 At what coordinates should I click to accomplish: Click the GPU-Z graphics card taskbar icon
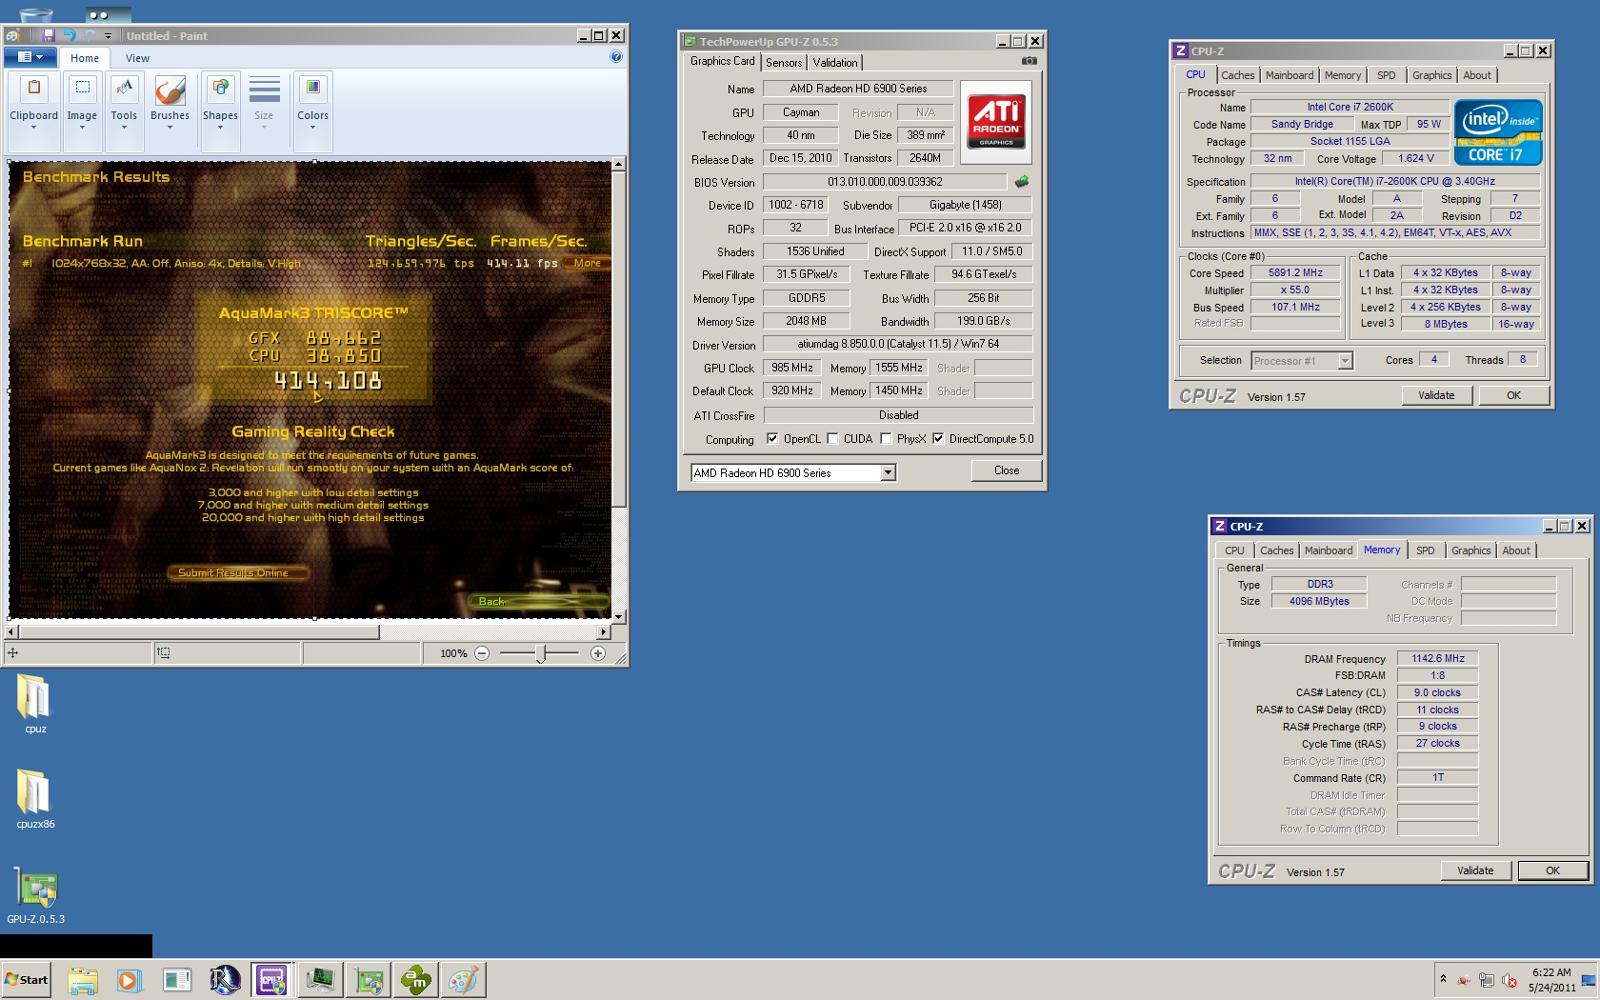coord(368,980)
